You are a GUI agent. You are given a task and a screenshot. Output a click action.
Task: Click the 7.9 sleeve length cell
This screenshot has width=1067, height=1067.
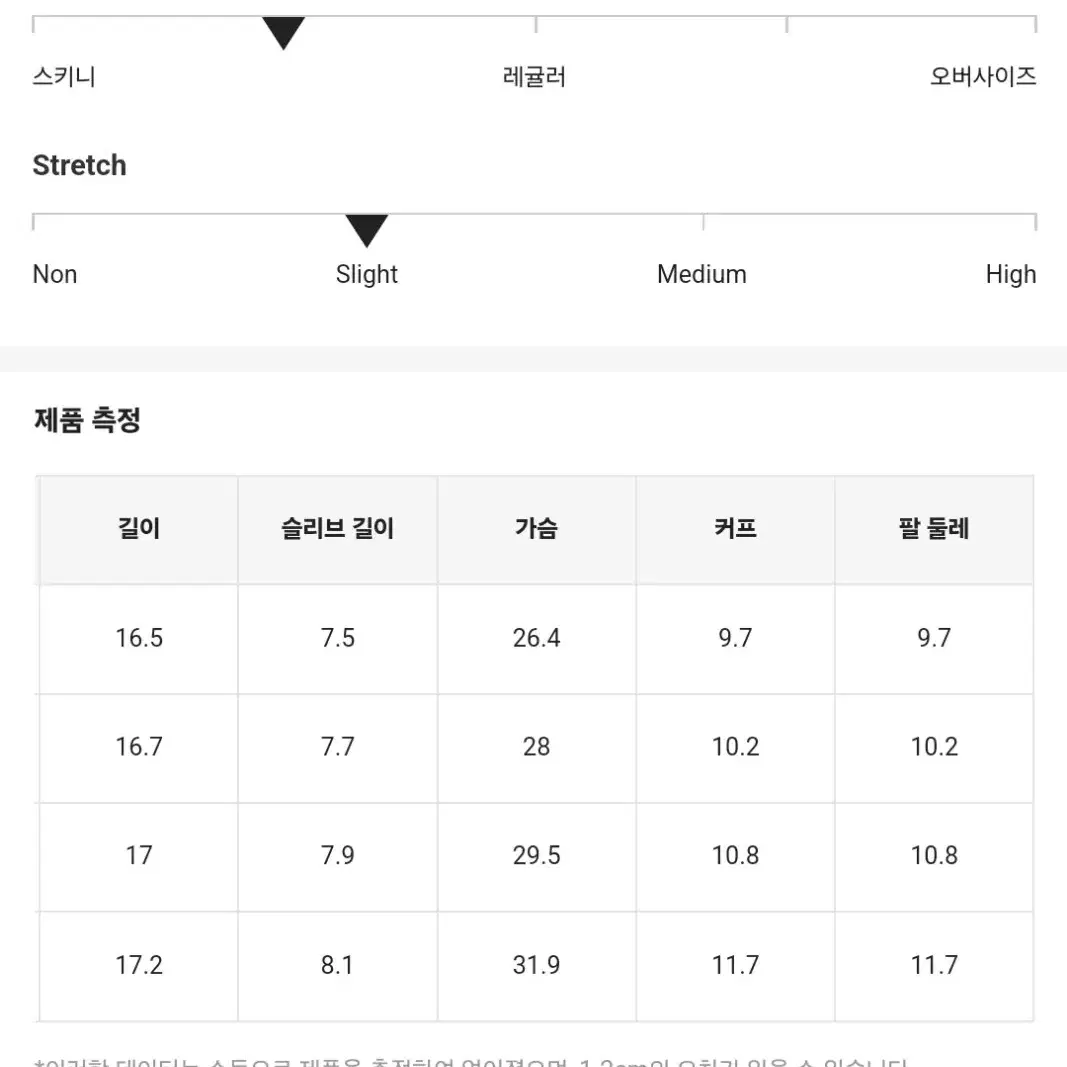(x=338, y=856)
